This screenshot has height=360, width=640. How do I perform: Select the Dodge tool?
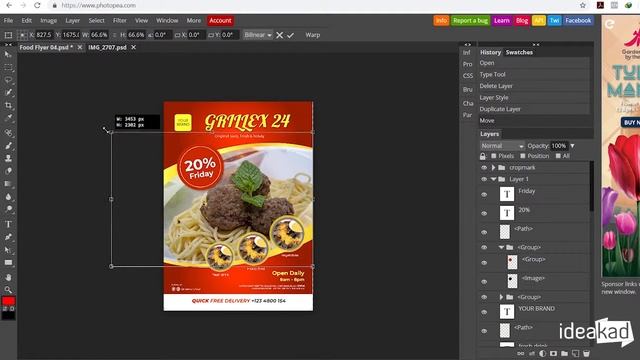(8, 209)
